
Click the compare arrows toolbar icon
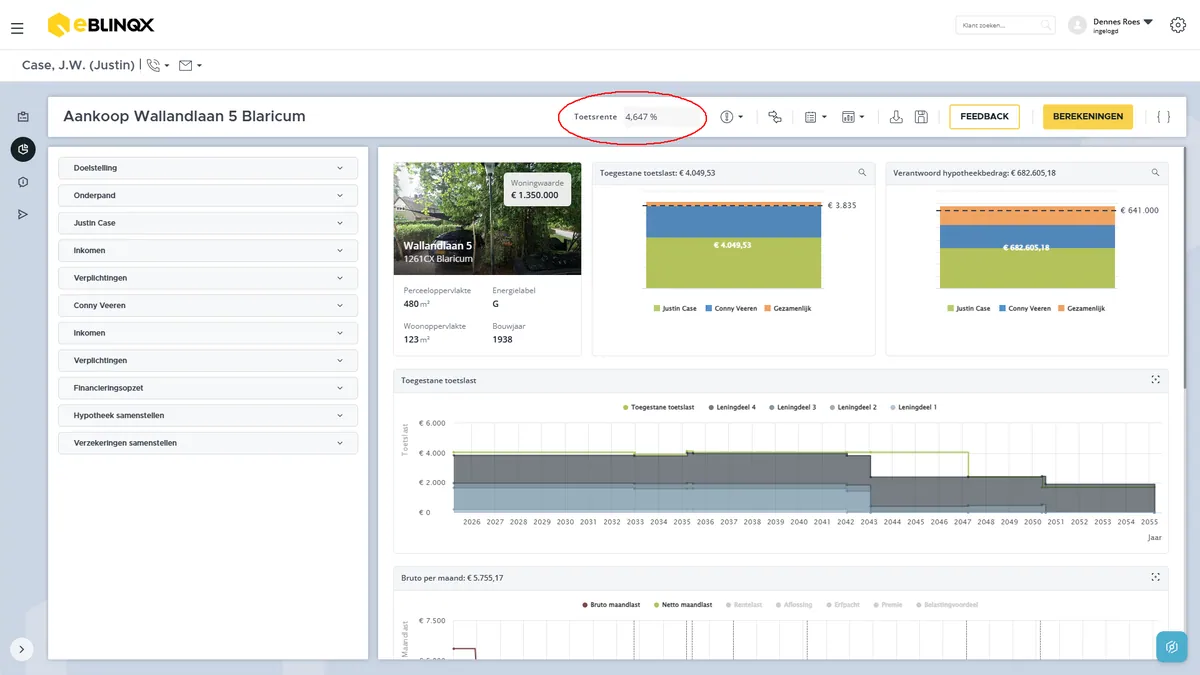pos(775,117)
